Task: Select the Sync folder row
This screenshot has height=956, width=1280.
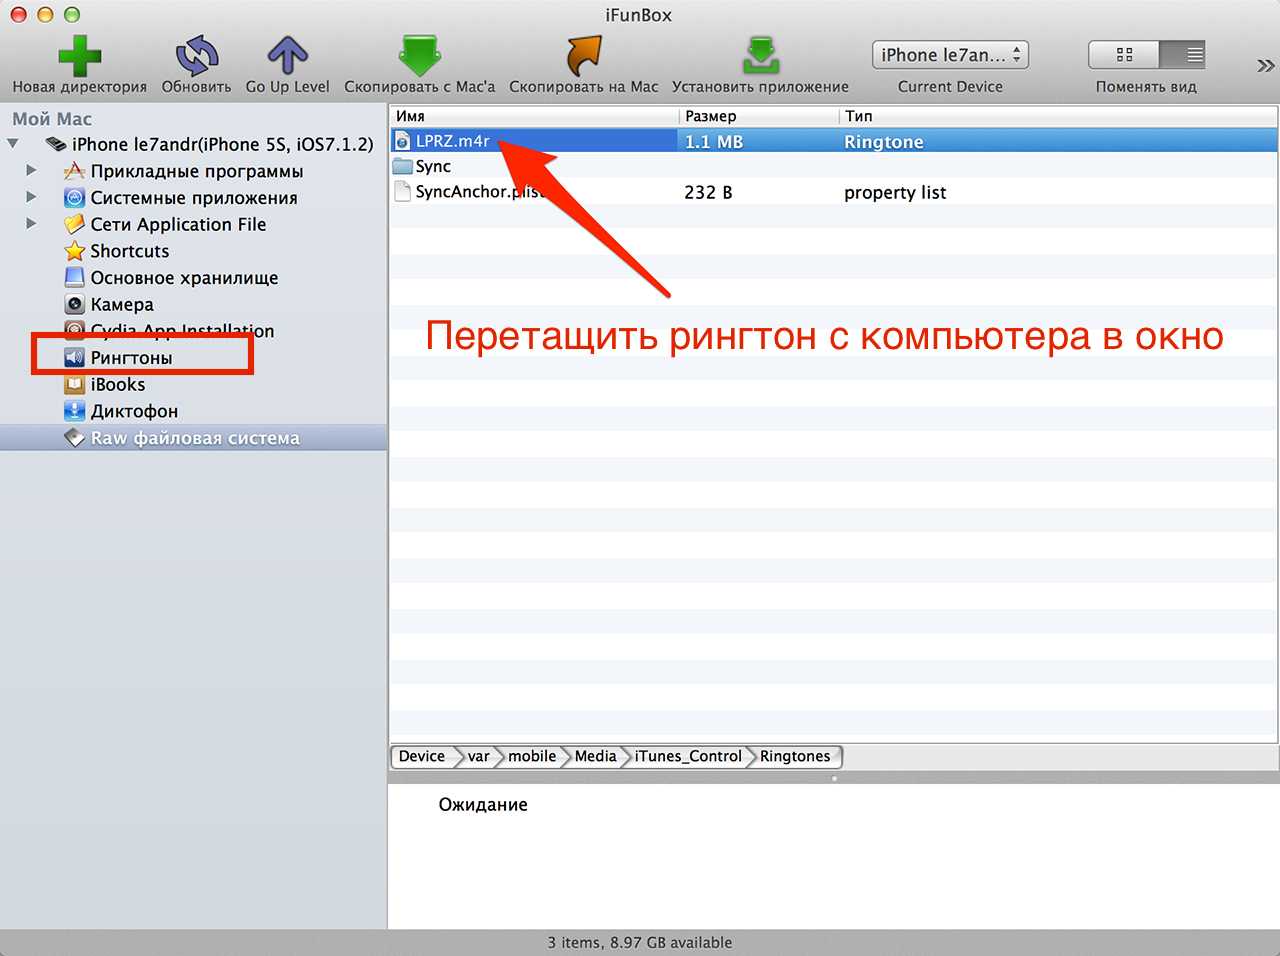Action: (833, 167)
